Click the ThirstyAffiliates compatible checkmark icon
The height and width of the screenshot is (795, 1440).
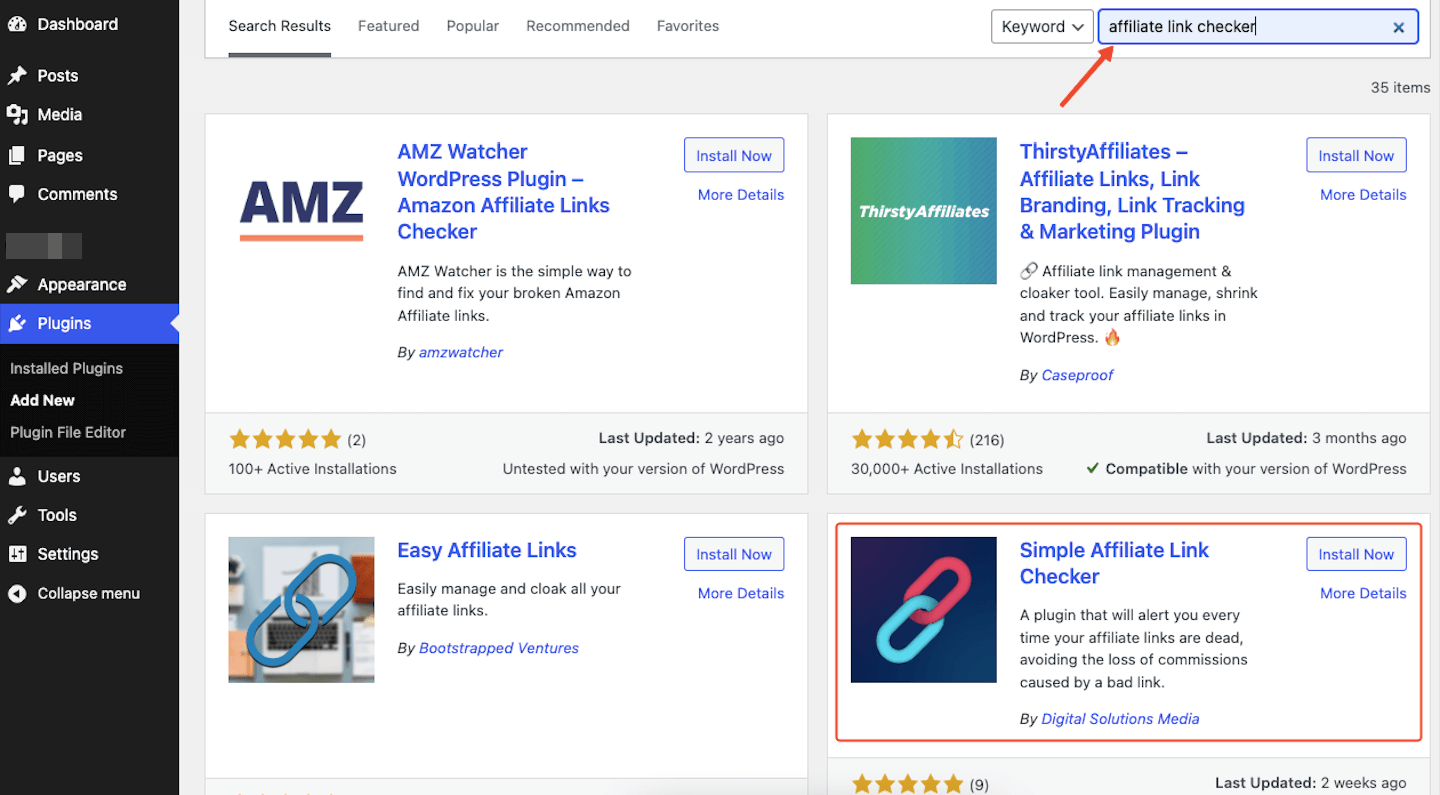point(1093,468)
